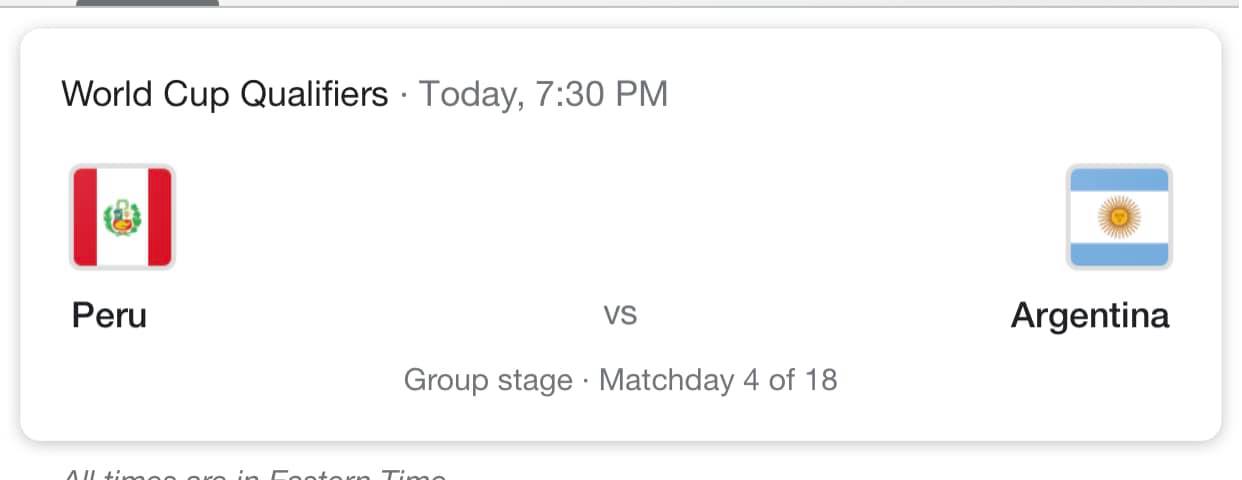Click the Peru flag icon
Image resolution: width=1242 pixels, height=480 pixels.
pos(122,217)
